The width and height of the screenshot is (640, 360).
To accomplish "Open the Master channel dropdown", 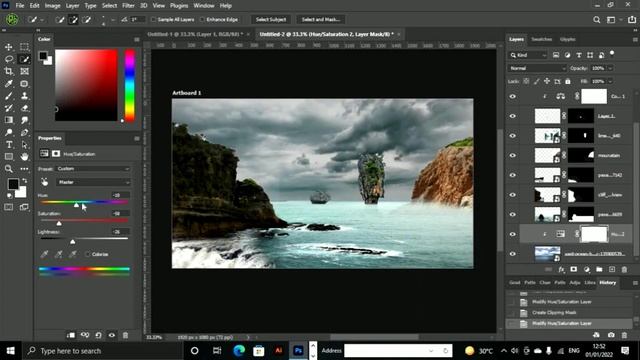I will click(x=93, y=182).
